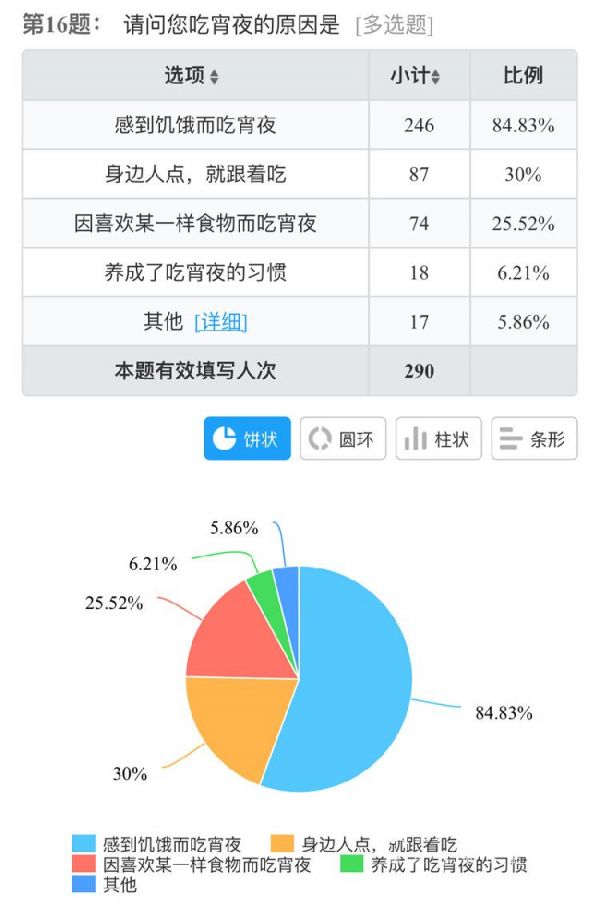Click the pie icon in 饼状 button
The image size is (600, 912).
(224, 439)
